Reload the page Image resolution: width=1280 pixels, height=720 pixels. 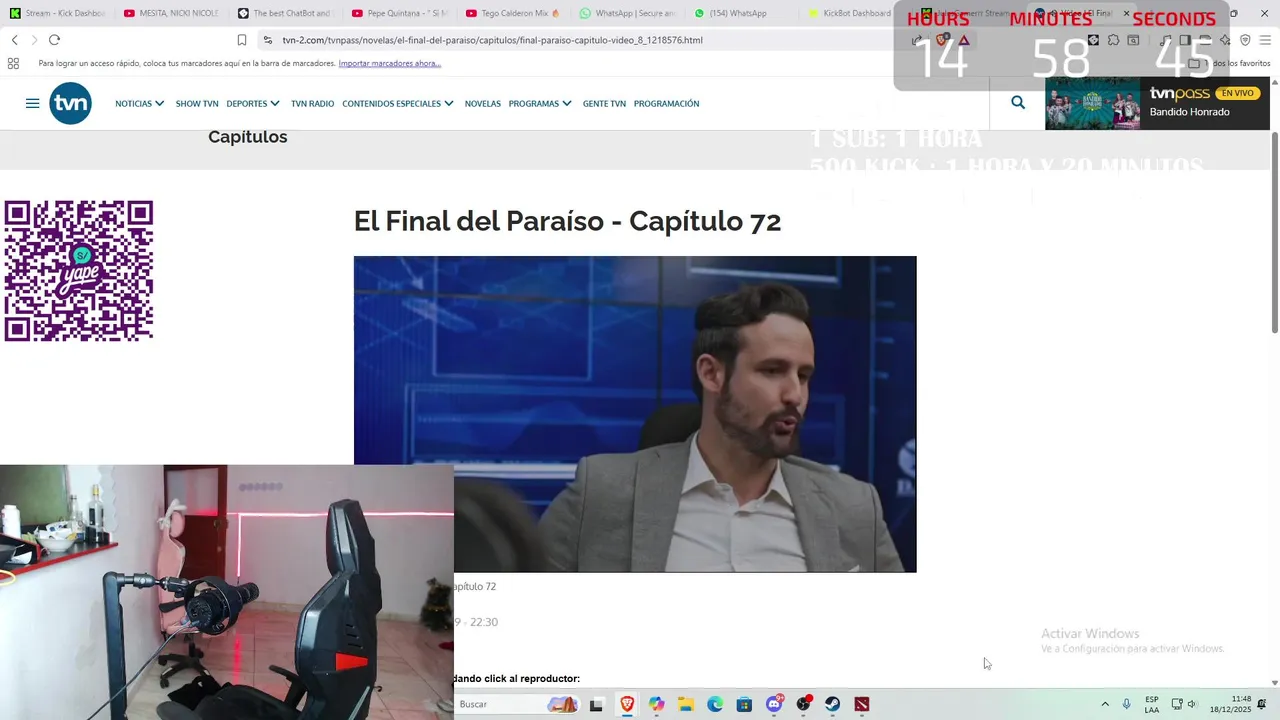point(54,40)
